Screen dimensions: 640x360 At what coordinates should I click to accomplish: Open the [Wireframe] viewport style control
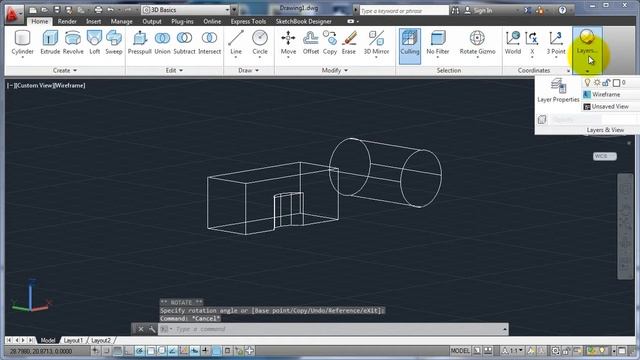[x=69, y=85]
